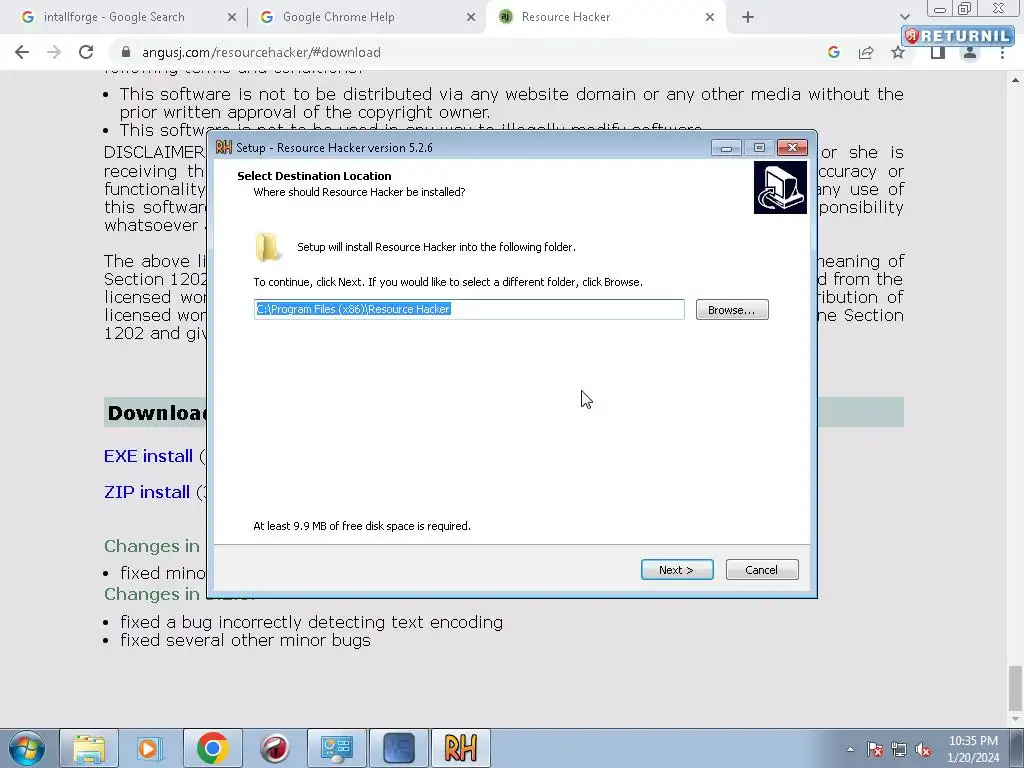
Task: Click the yellow folder icon in setup
Action: 267,248
